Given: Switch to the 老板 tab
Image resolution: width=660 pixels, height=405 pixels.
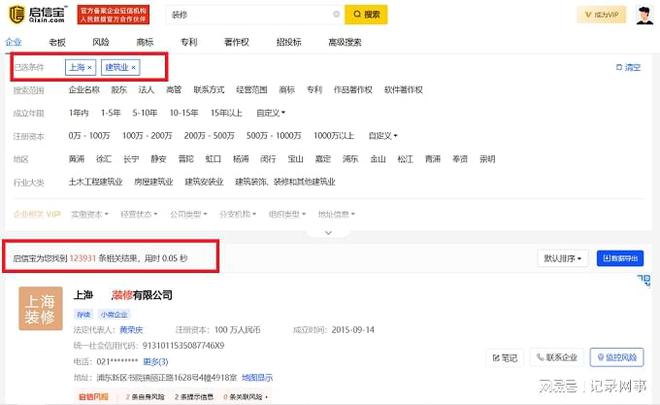Looking at the screenshot, I should 57,42.
